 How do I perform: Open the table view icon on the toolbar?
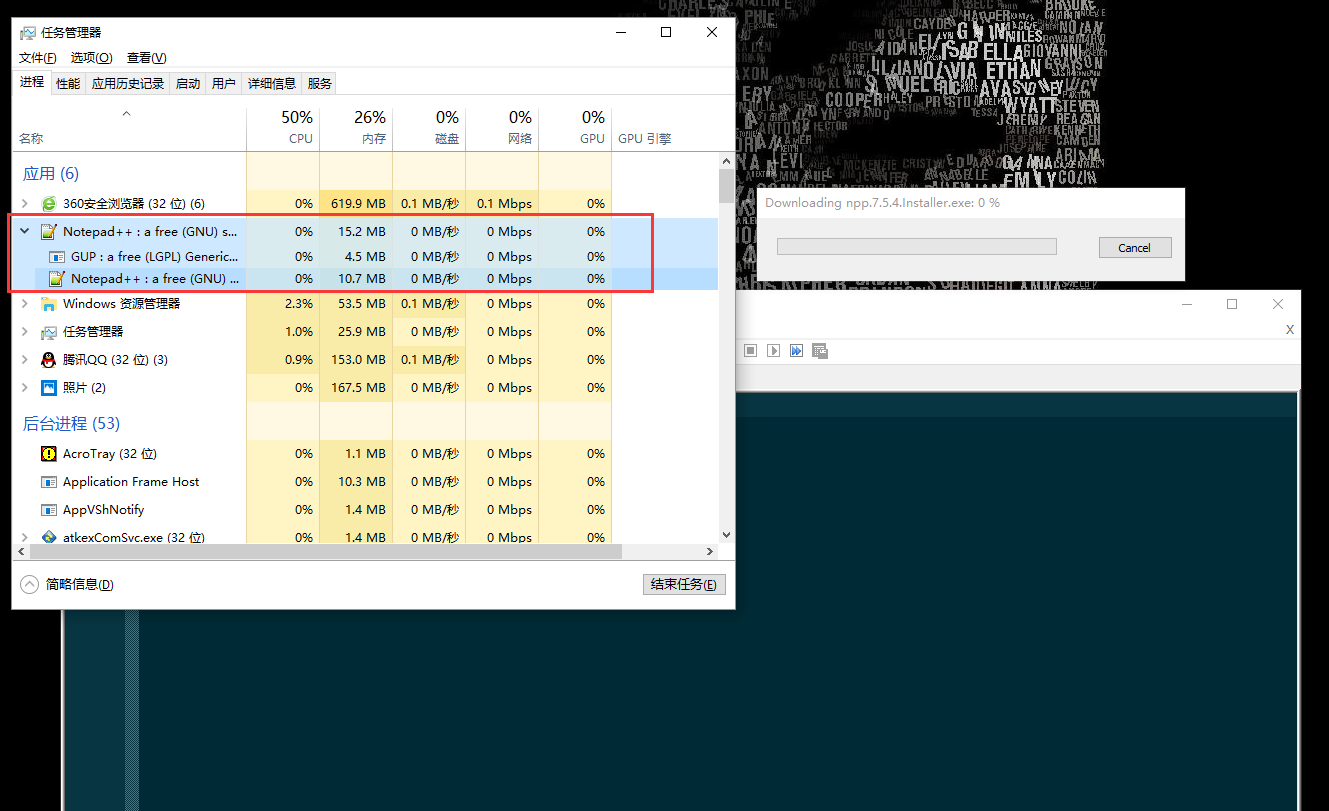pos(820,350)
